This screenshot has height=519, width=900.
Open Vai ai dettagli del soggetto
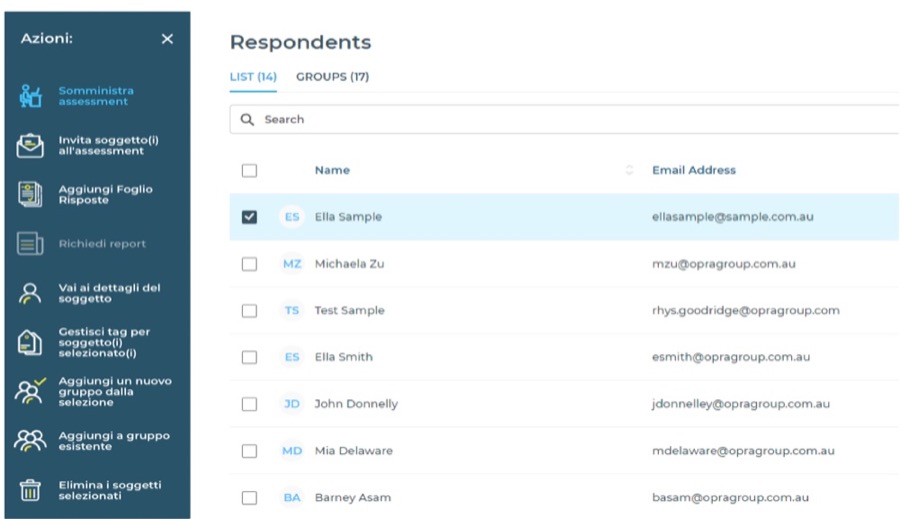point(109,293)
